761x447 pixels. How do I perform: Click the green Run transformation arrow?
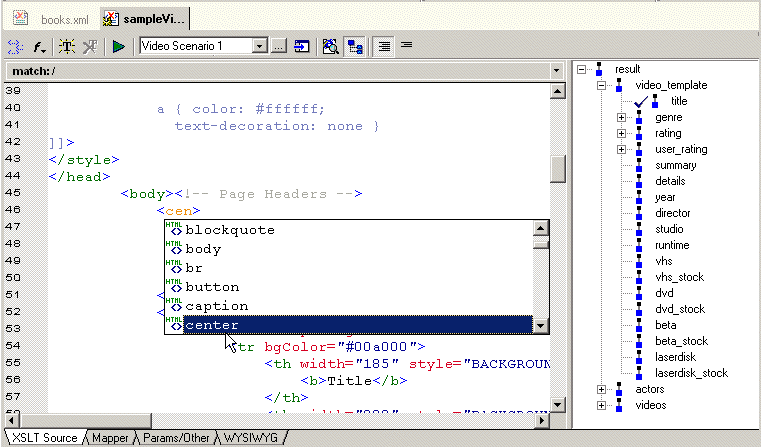click(118, 46)
